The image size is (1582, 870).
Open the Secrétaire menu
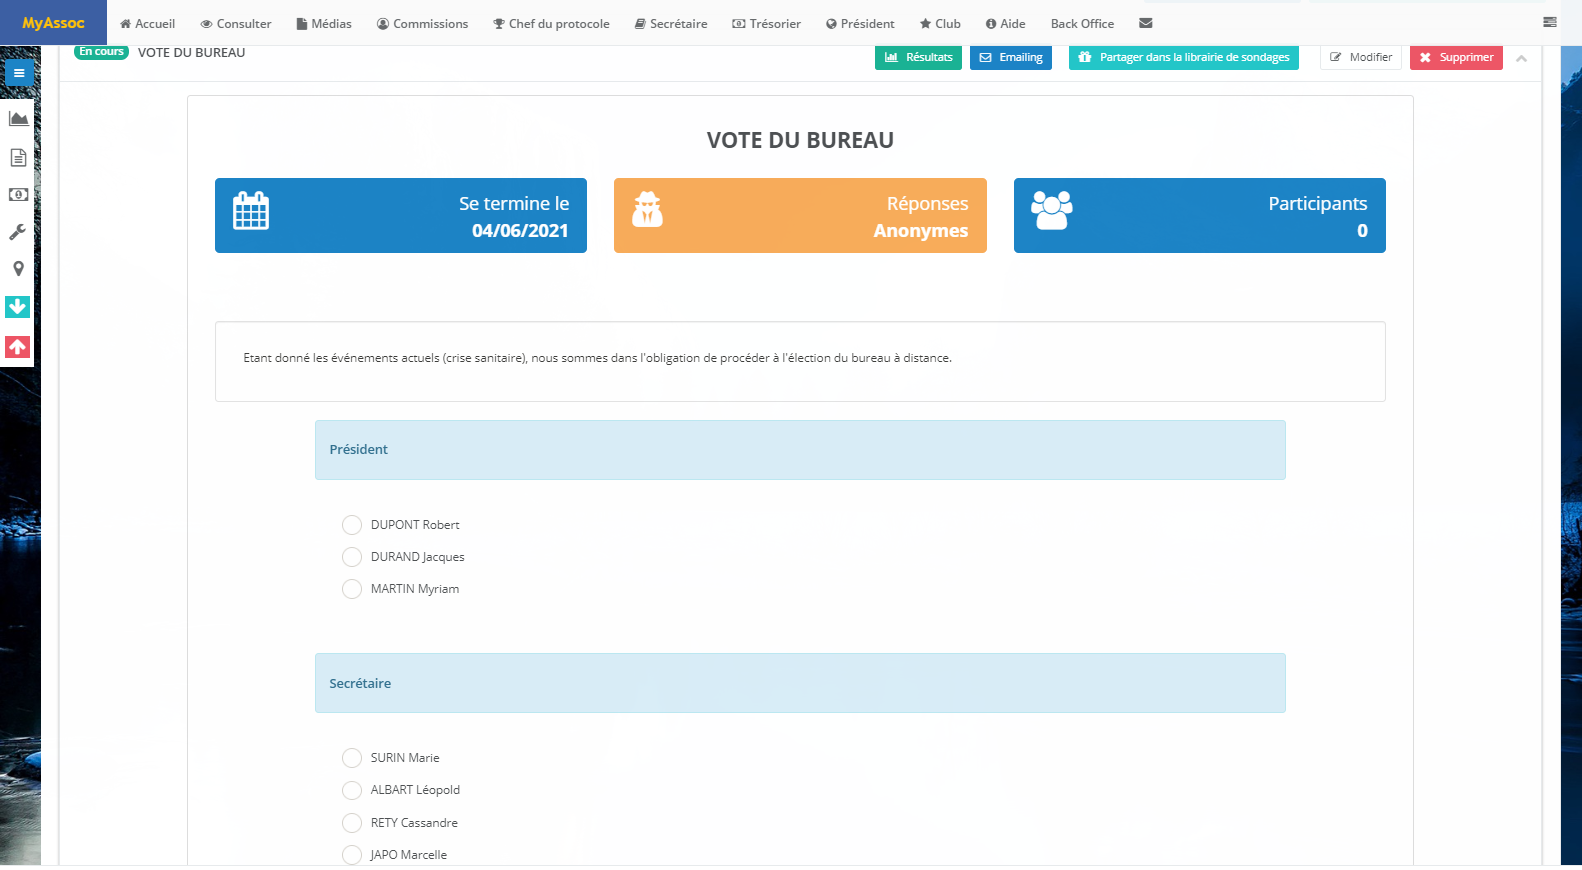point(671,23)
